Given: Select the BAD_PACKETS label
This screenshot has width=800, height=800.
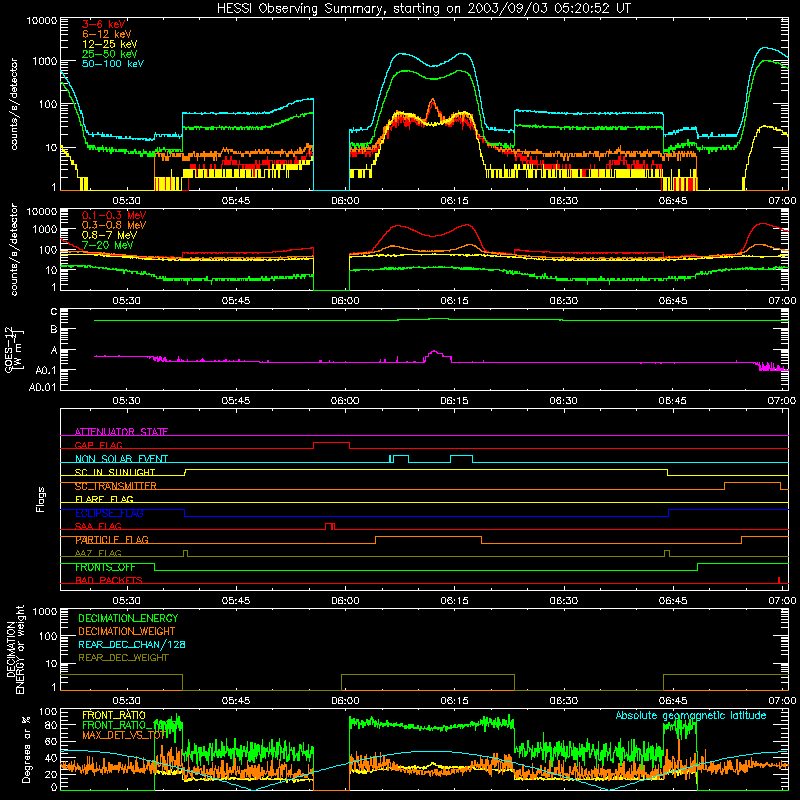Looking at the screenshot, I should pos(109,580).
